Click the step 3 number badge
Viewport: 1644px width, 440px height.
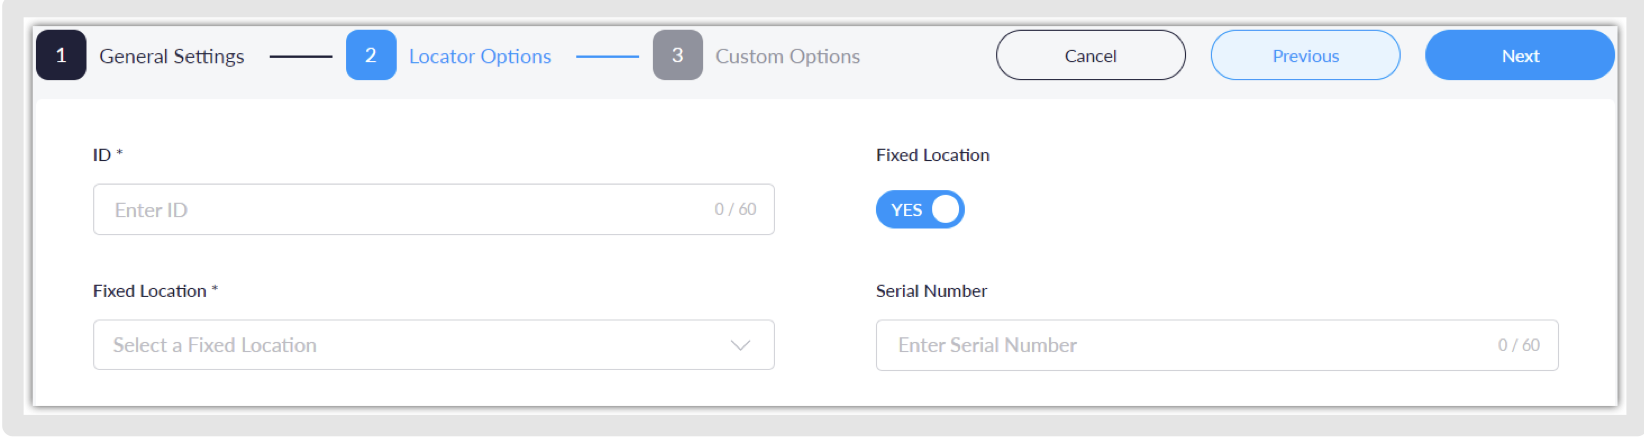[678, 56]
